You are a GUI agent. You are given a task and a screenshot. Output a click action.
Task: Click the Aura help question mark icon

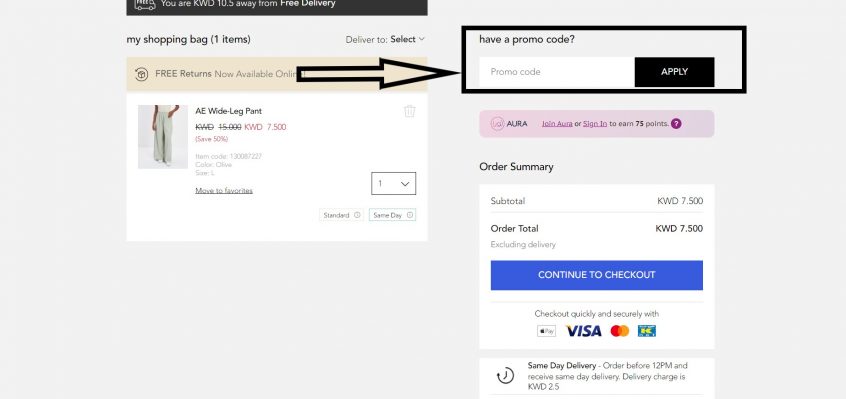tap(676, 123)
